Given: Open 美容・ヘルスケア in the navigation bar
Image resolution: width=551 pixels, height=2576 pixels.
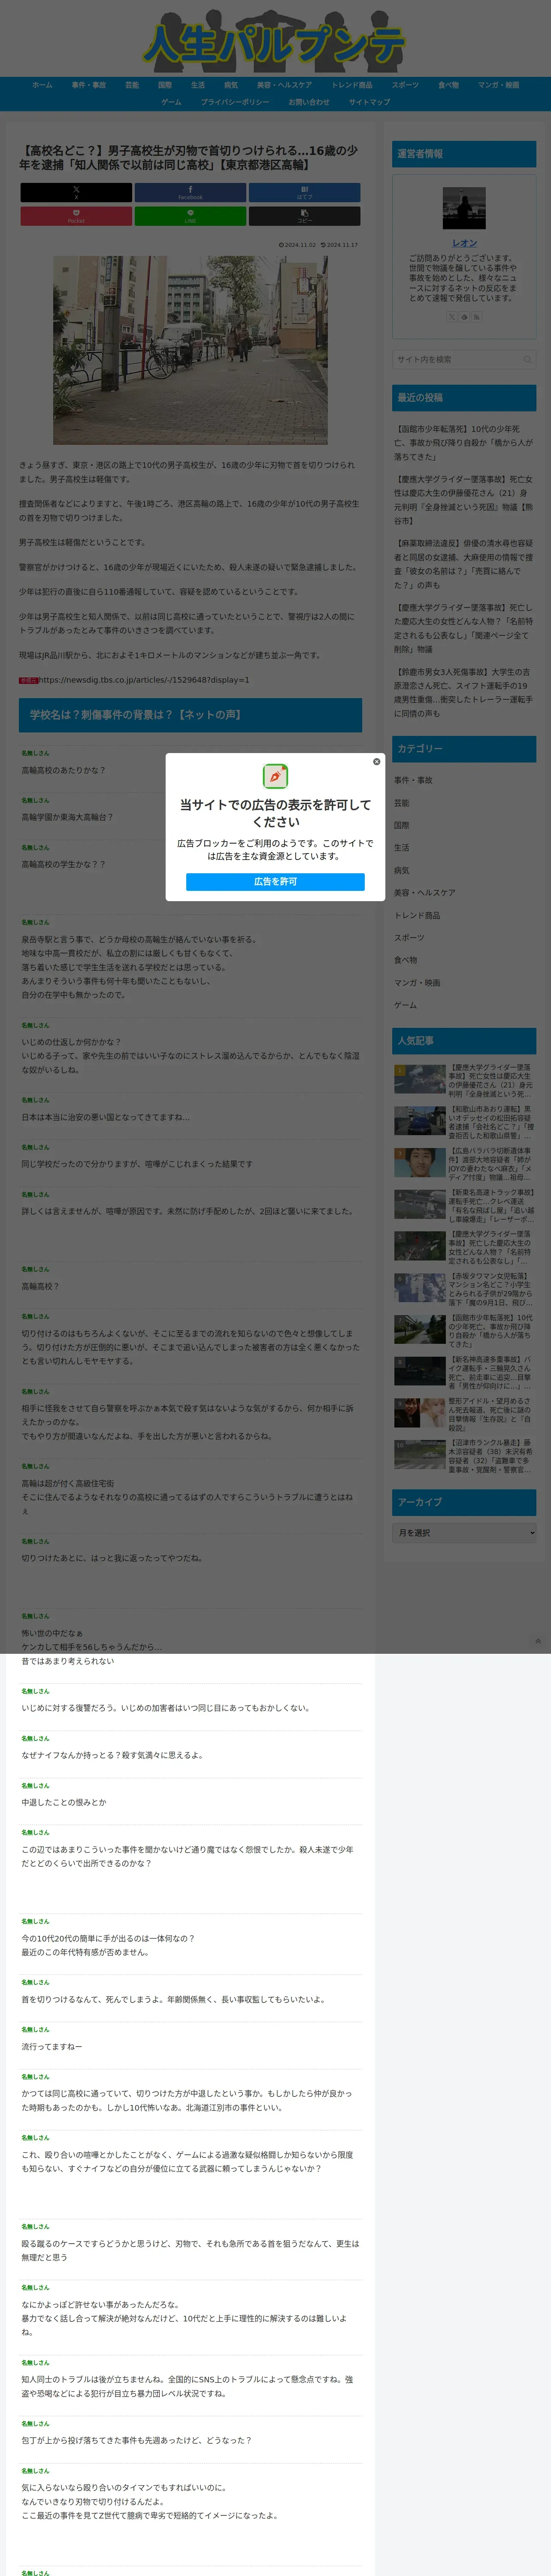Looking at the screenshot, I should 284,85.
